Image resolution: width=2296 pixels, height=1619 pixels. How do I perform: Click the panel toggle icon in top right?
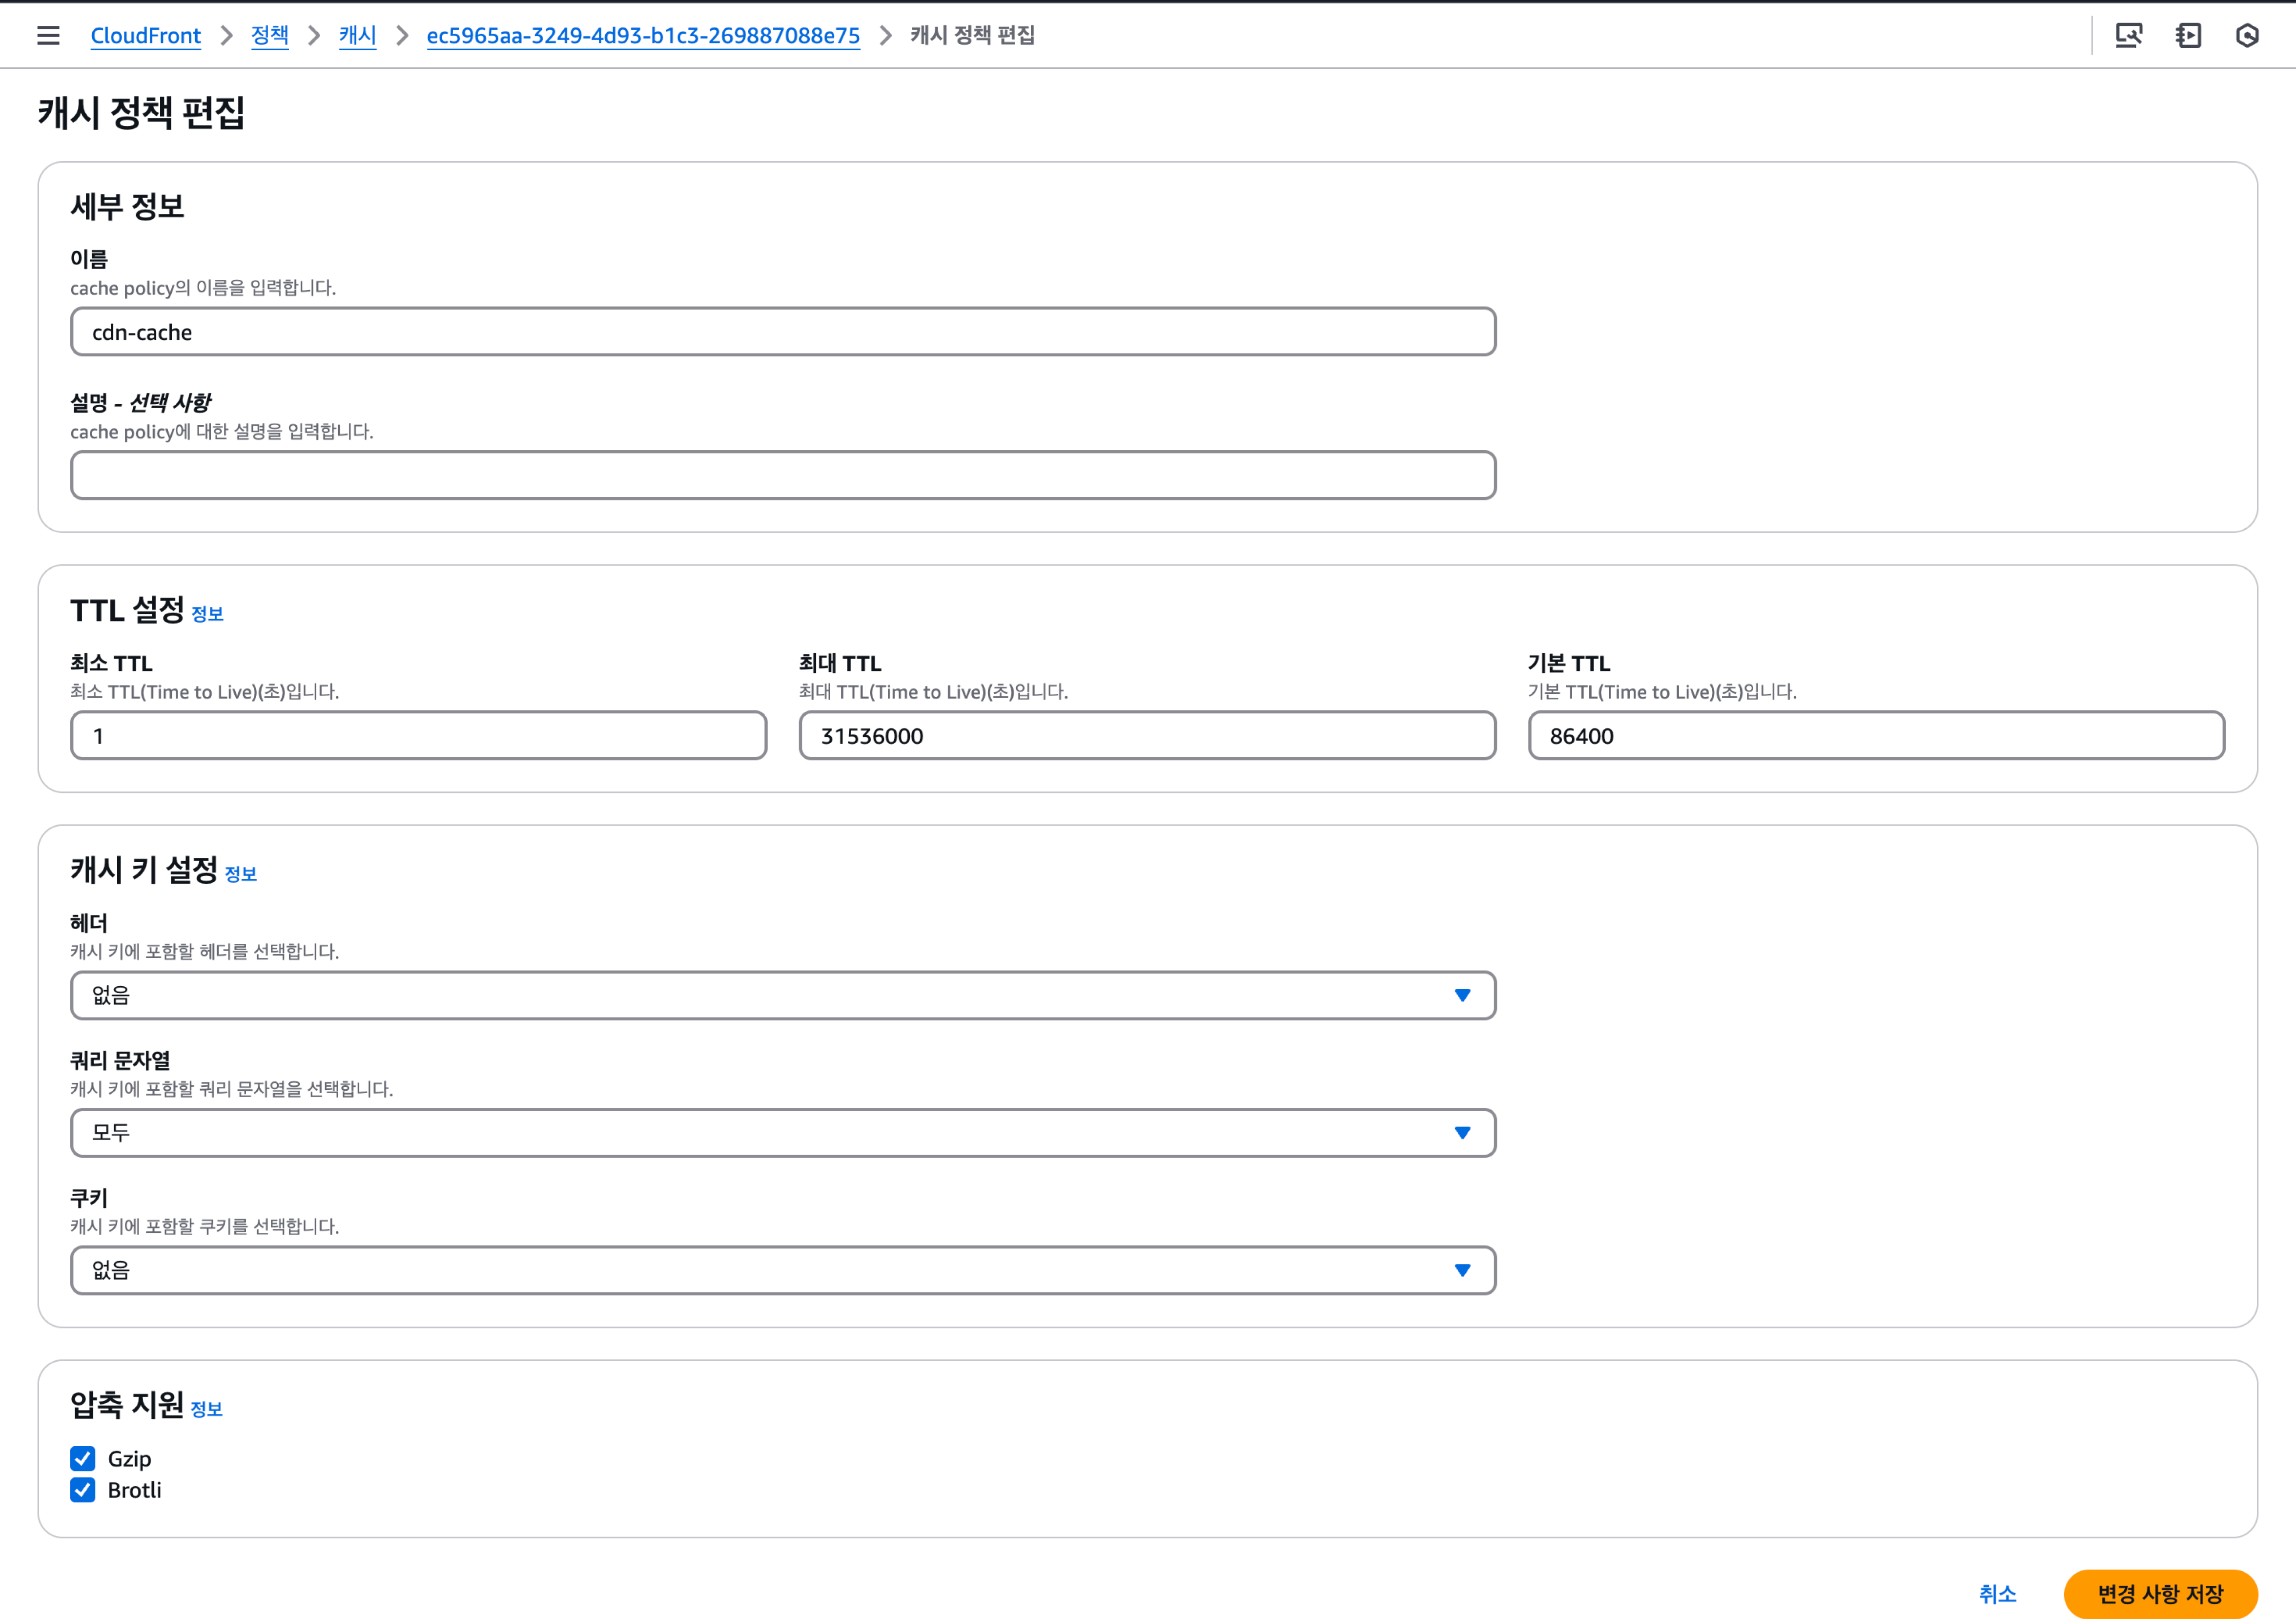pos(2188,36)
